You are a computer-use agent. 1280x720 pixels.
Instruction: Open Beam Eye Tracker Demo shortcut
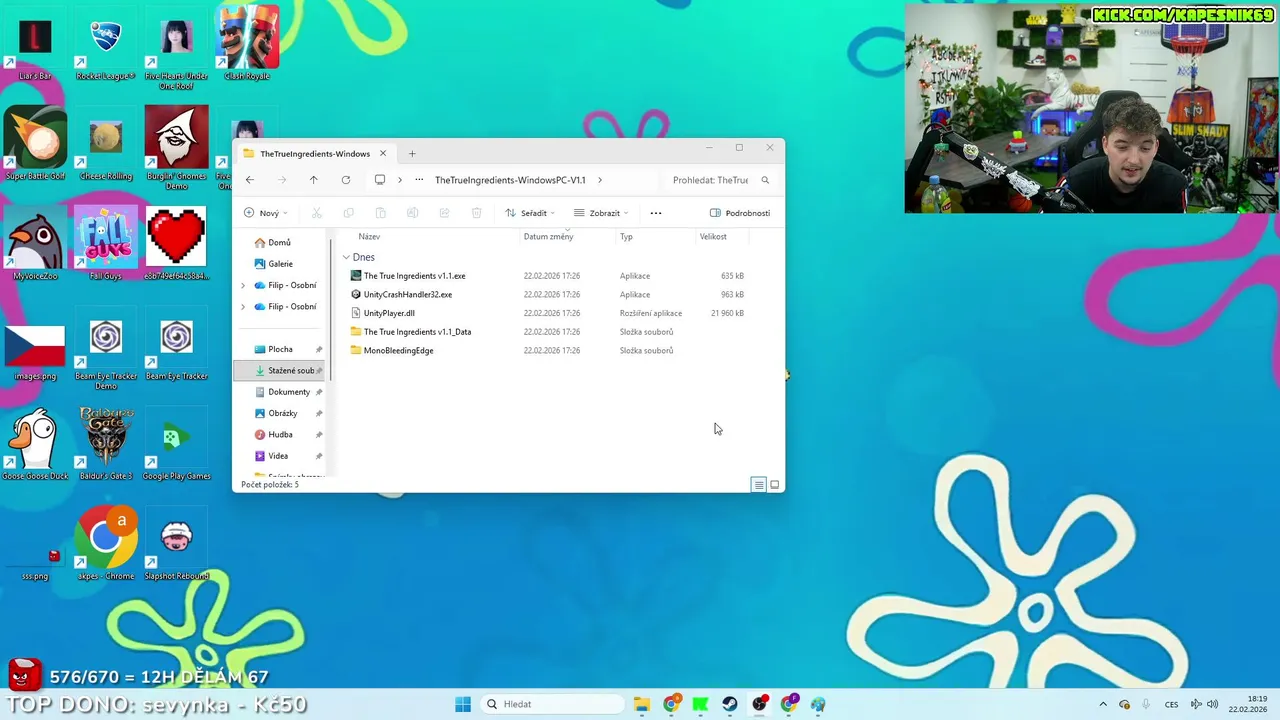tap(105, 350)
